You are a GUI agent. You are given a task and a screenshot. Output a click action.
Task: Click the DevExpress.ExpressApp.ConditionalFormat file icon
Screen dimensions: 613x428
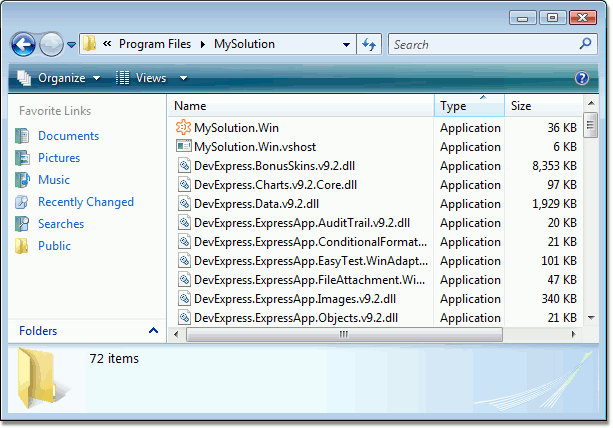click(x=184, y=241)
